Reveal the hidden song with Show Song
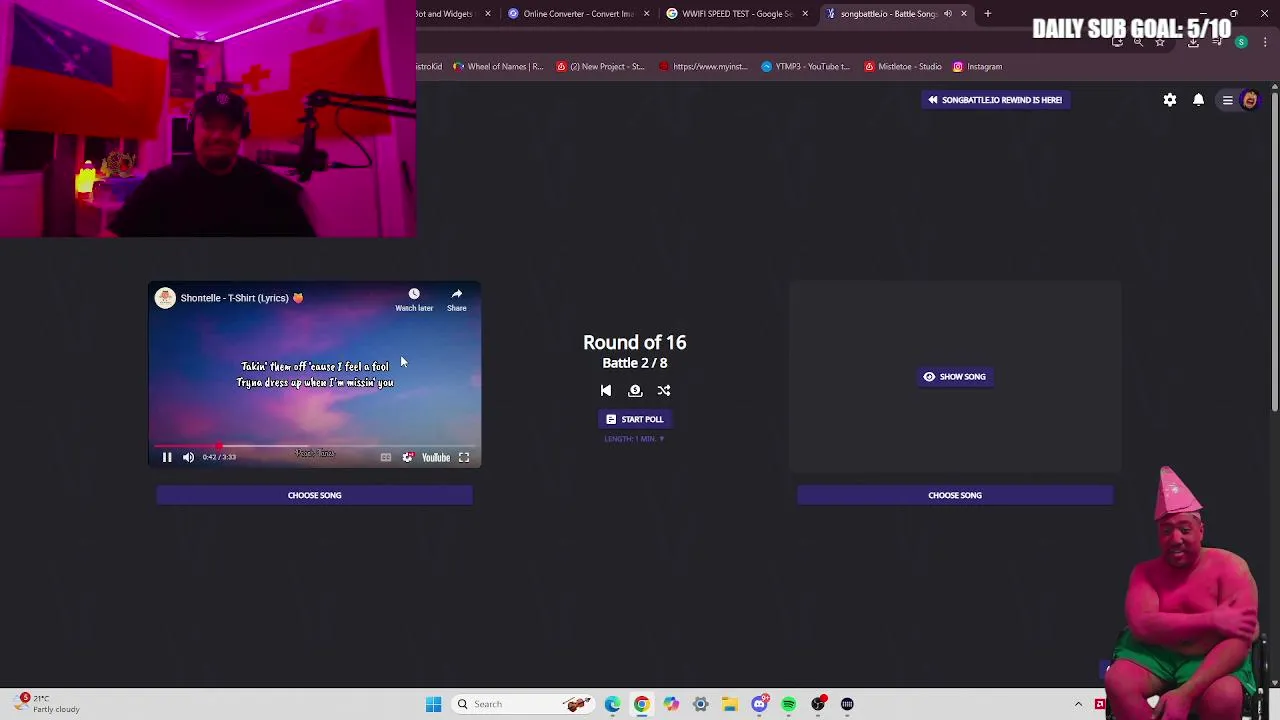This screenshot has width=1280, height=720. coord(955,377)
